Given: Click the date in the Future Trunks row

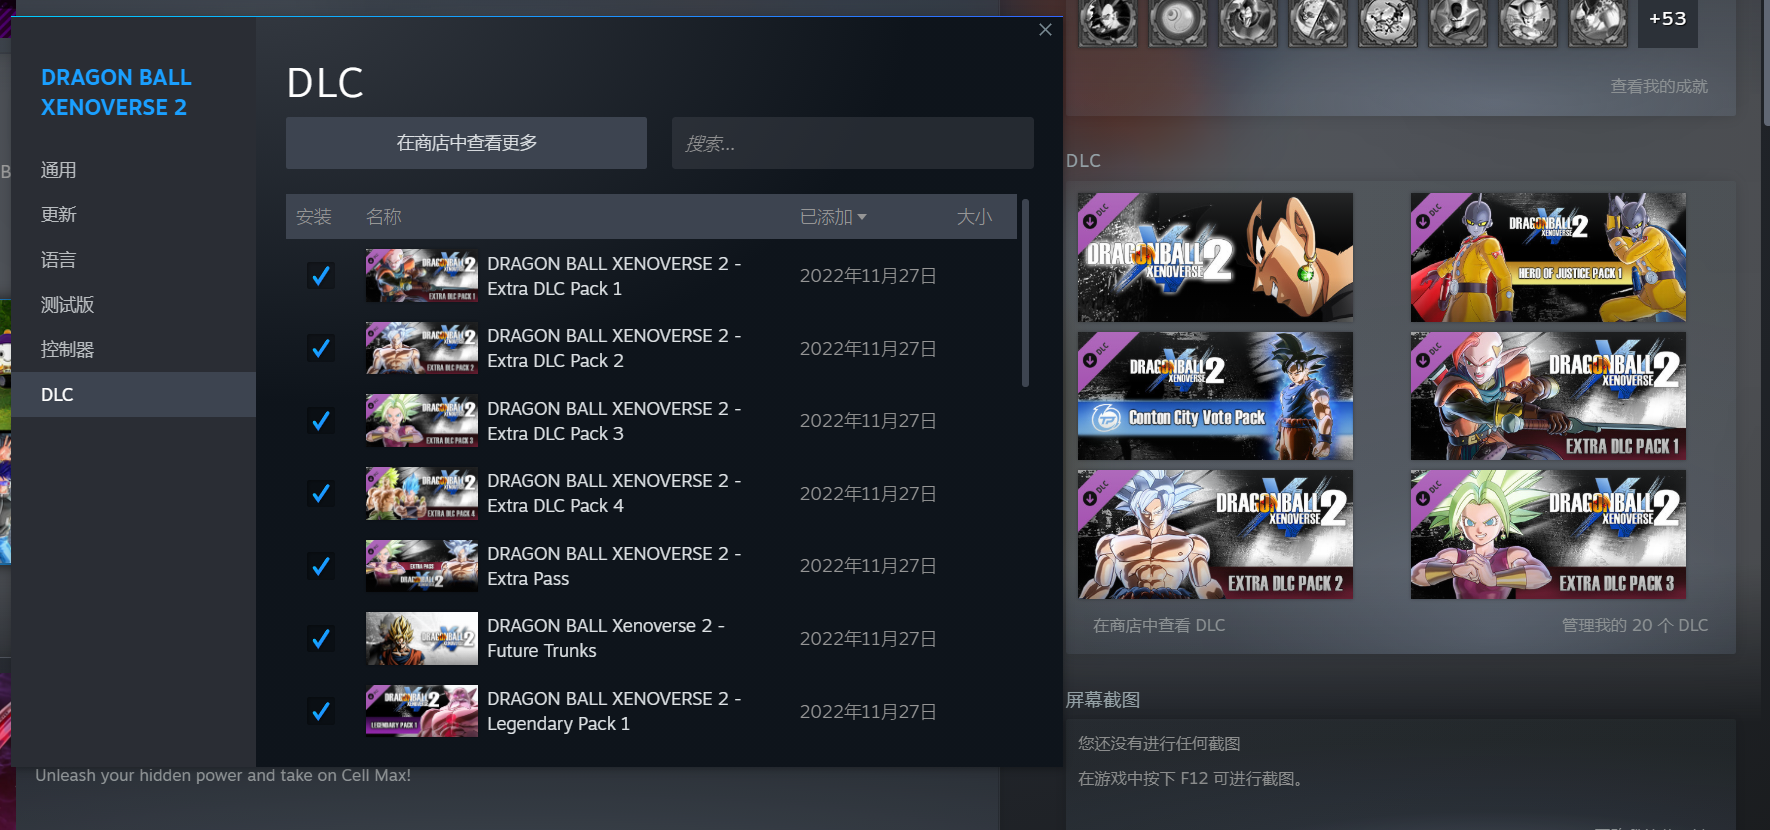Looking at the screenshot, I should [x=868, y=639].
